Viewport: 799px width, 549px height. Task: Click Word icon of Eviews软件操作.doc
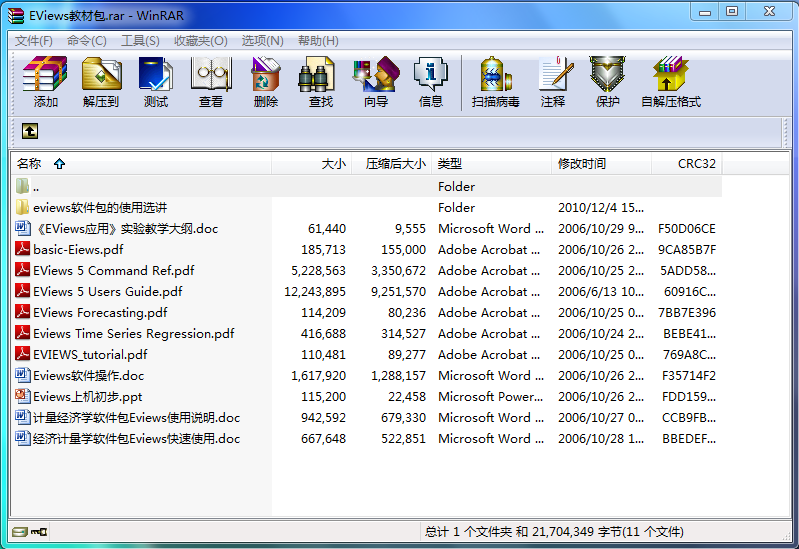22,375
